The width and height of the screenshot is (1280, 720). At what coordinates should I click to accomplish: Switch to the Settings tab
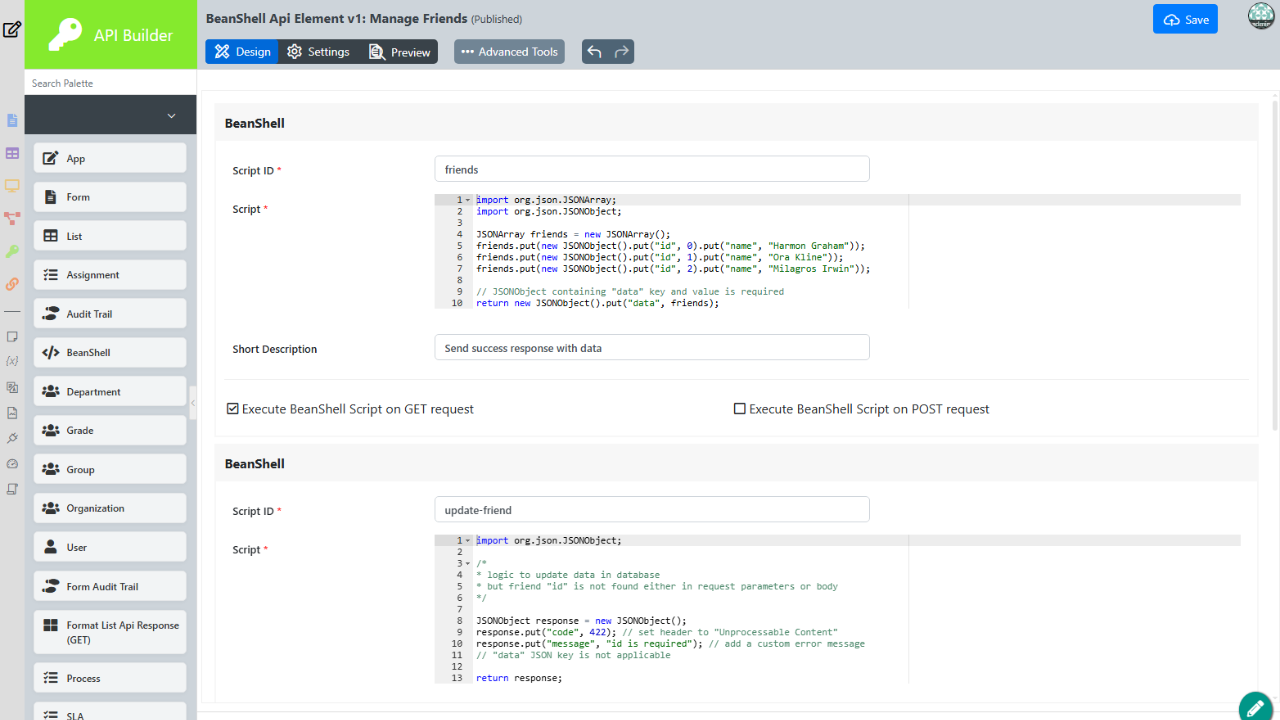[318, 52]
